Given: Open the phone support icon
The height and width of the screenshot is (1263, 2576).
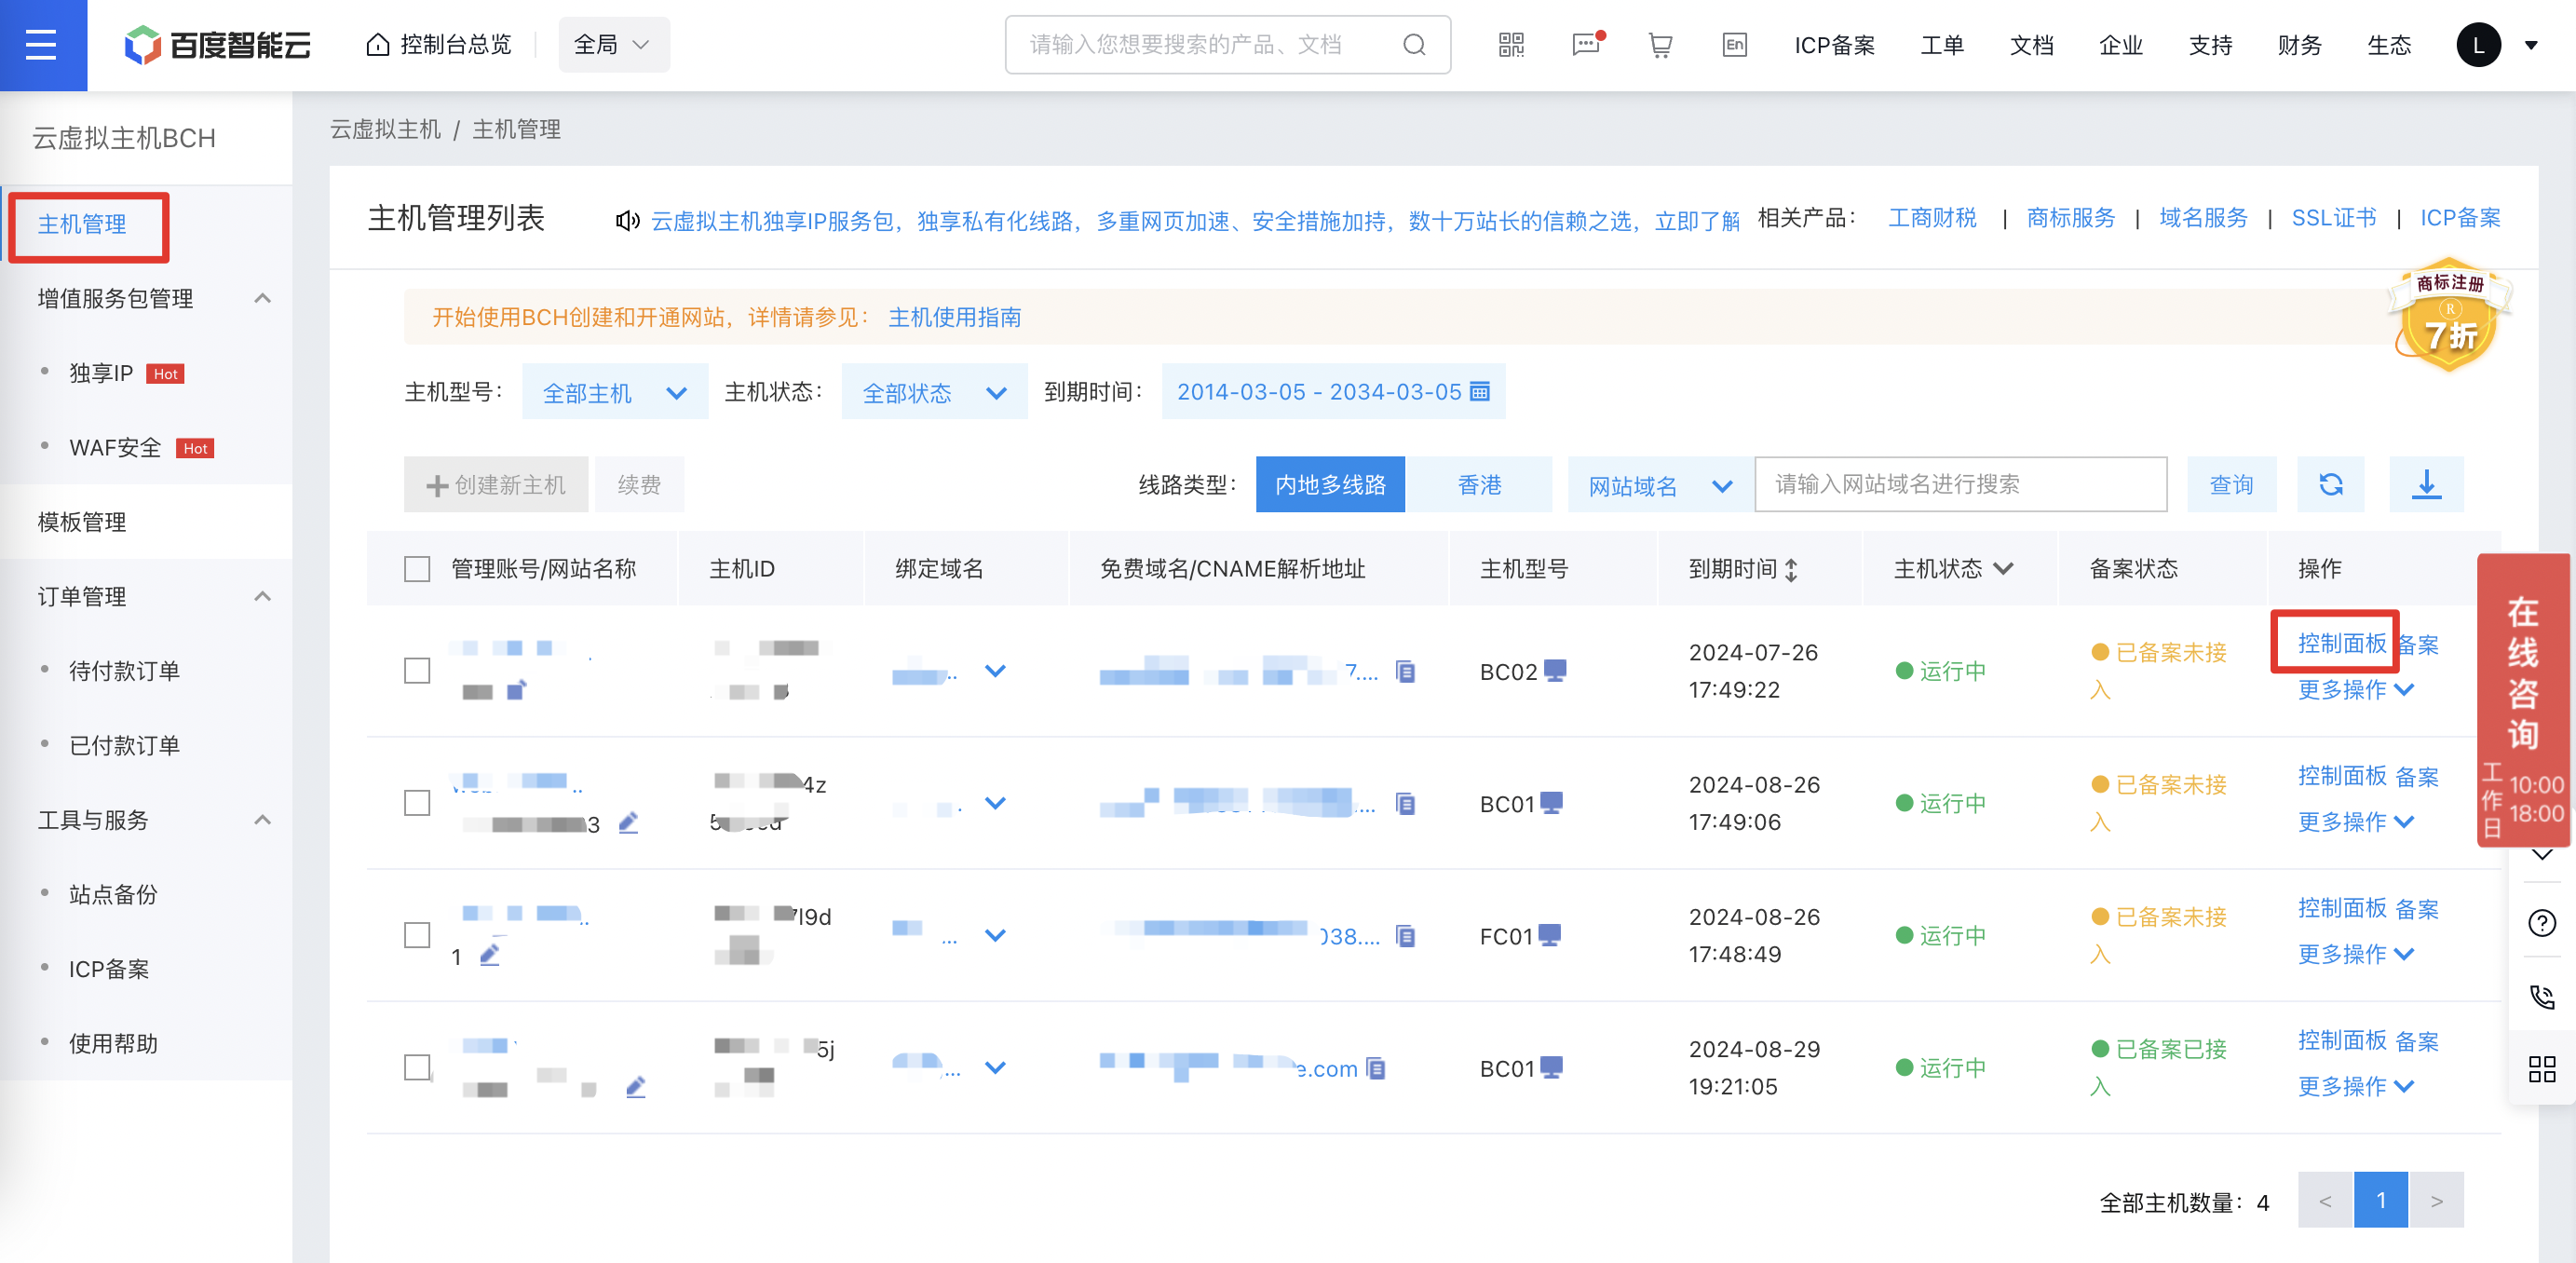Looking at the screenshot, I should (2541, 997).
